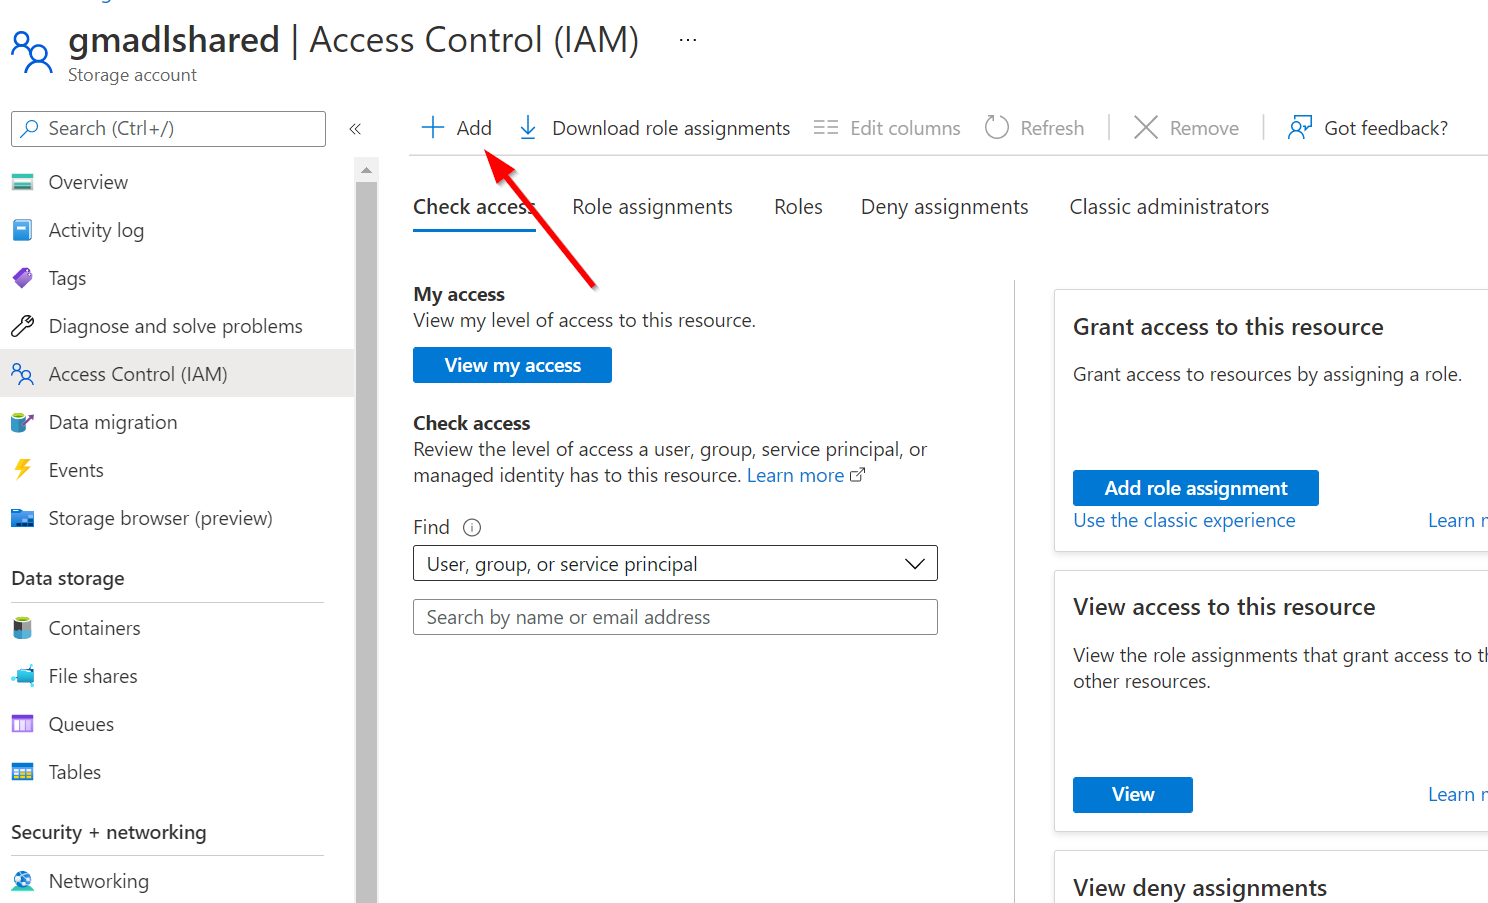Click the Containers icon
The width and height of the screenshot is (1488, 903).
point(22,628)
